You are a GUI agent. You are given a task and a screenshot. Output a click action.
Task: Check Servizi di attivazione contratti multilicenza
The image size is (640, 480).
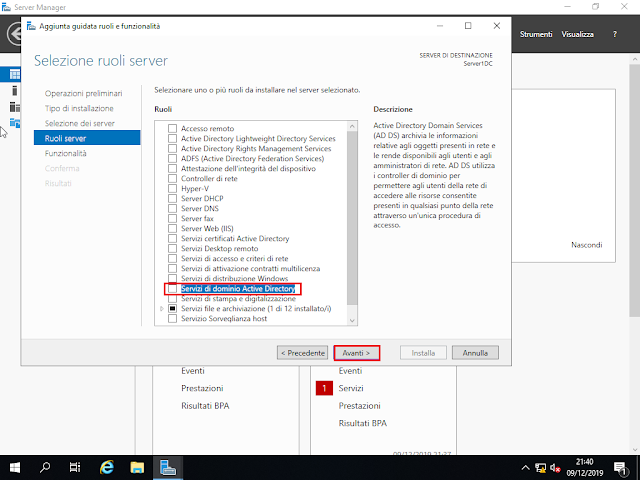click(172, 269)
